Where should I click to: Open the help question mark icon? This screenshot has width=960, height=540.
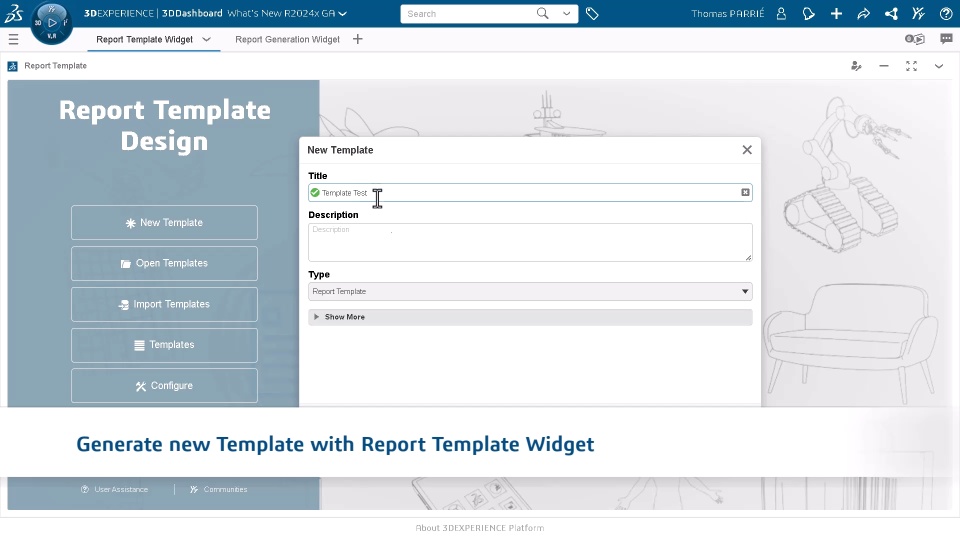click(x=946, y=13)
